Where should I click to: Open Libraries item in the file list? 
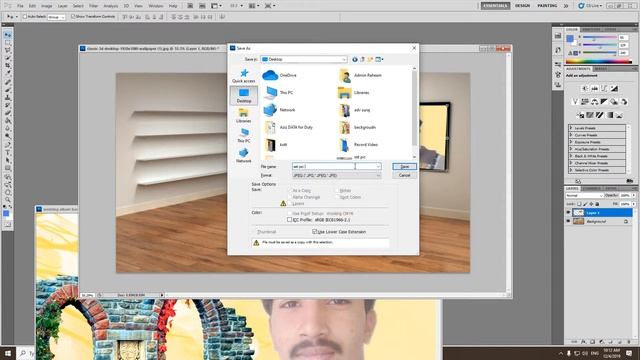[354, 93]
